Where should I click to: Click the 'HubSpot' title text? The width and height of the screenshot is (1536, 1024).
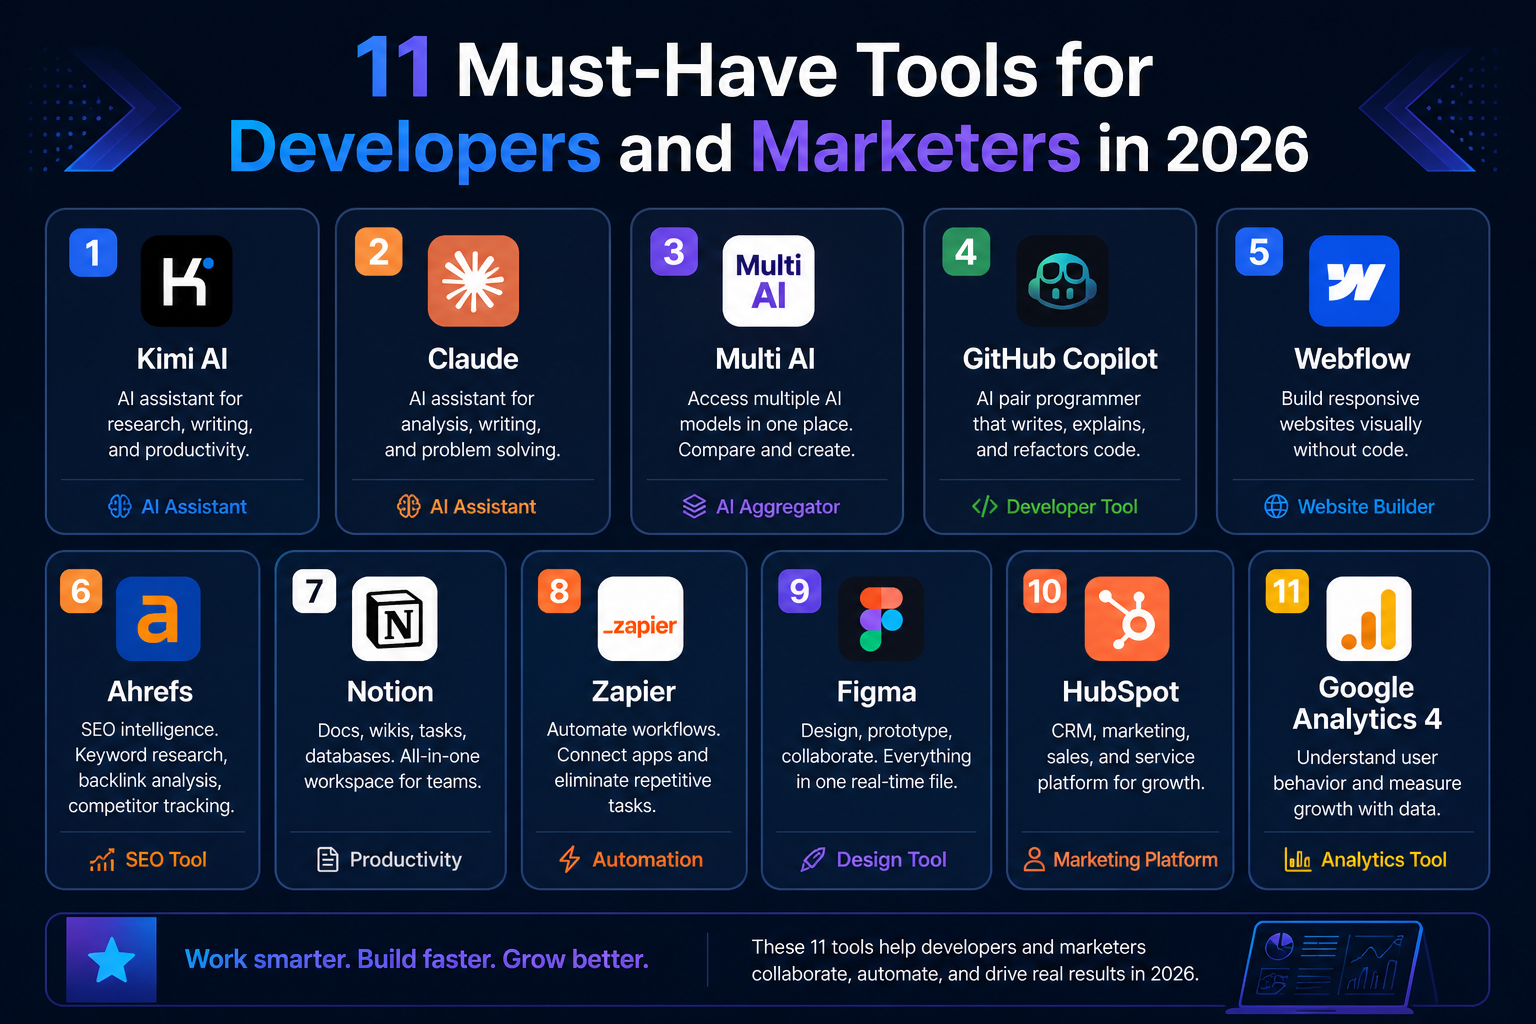point(1120,692)
